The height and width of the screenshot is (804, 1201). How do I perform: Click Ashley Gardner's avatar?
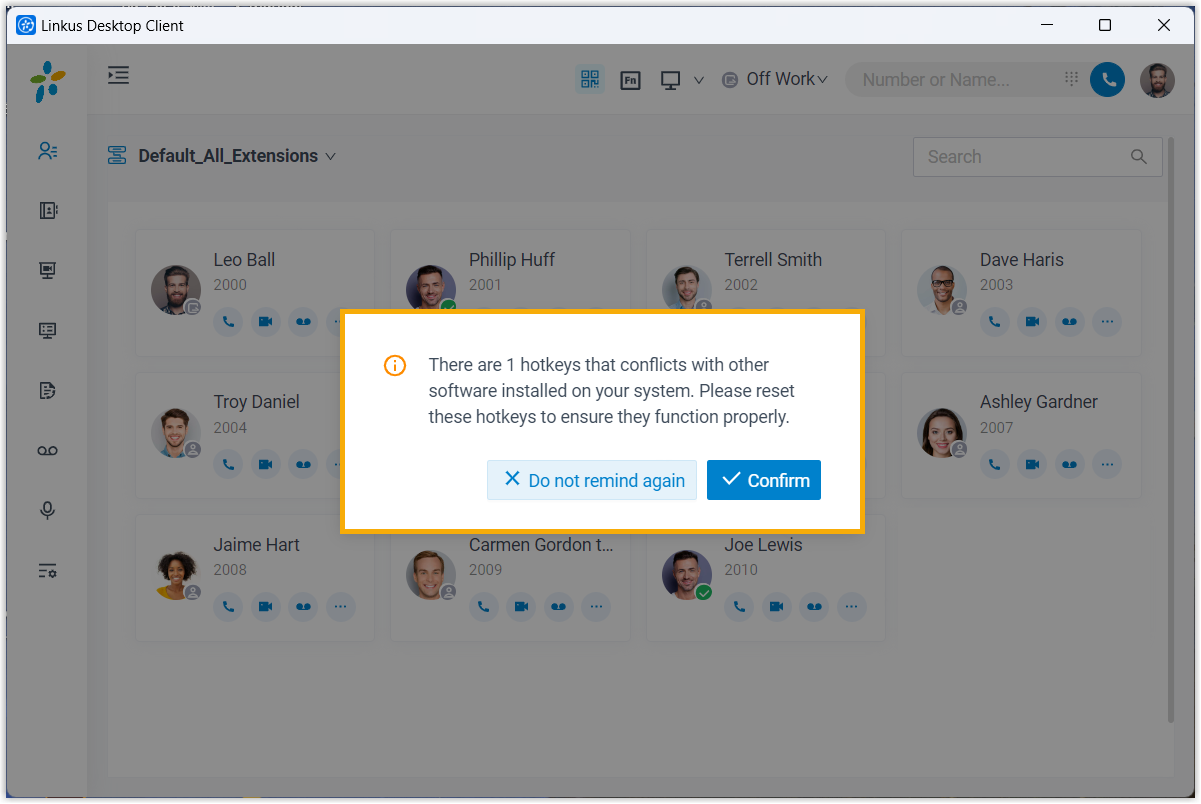pyautogui.click(x=942, y=433)
